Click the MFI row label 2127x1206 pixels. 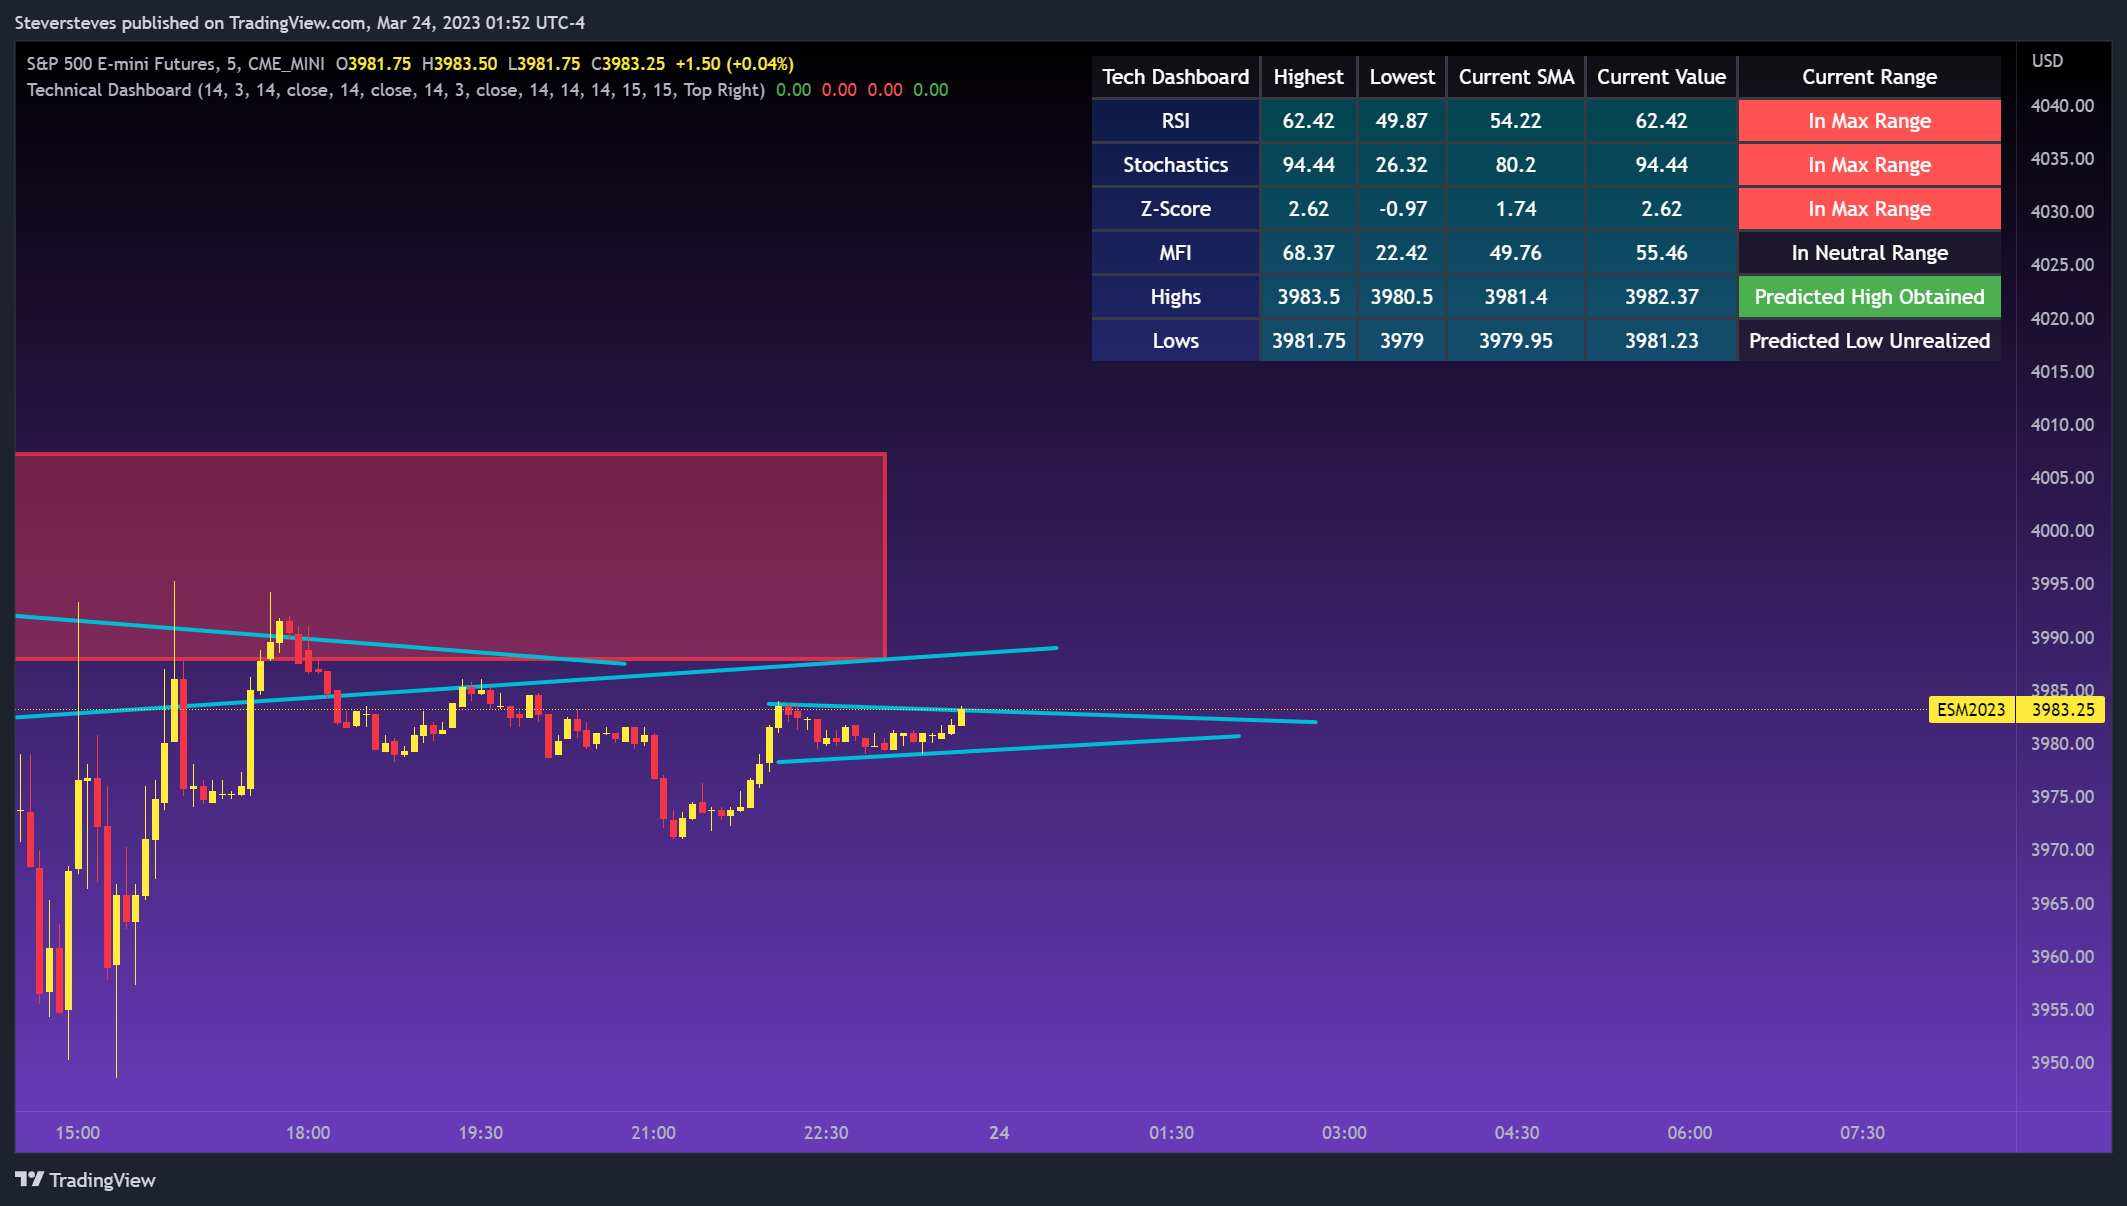coord(1175,253)
